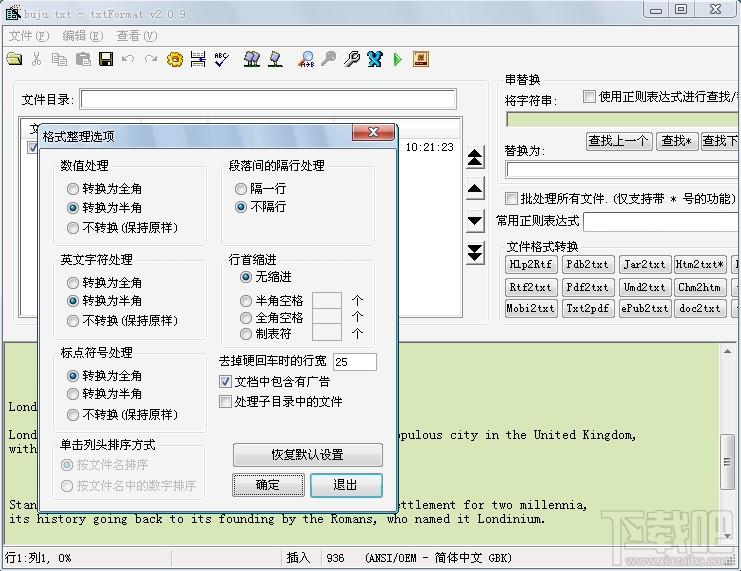Move file to bottom with double-down arrow
This screenshot has height=571, width=741.
(x=475, y=252)
